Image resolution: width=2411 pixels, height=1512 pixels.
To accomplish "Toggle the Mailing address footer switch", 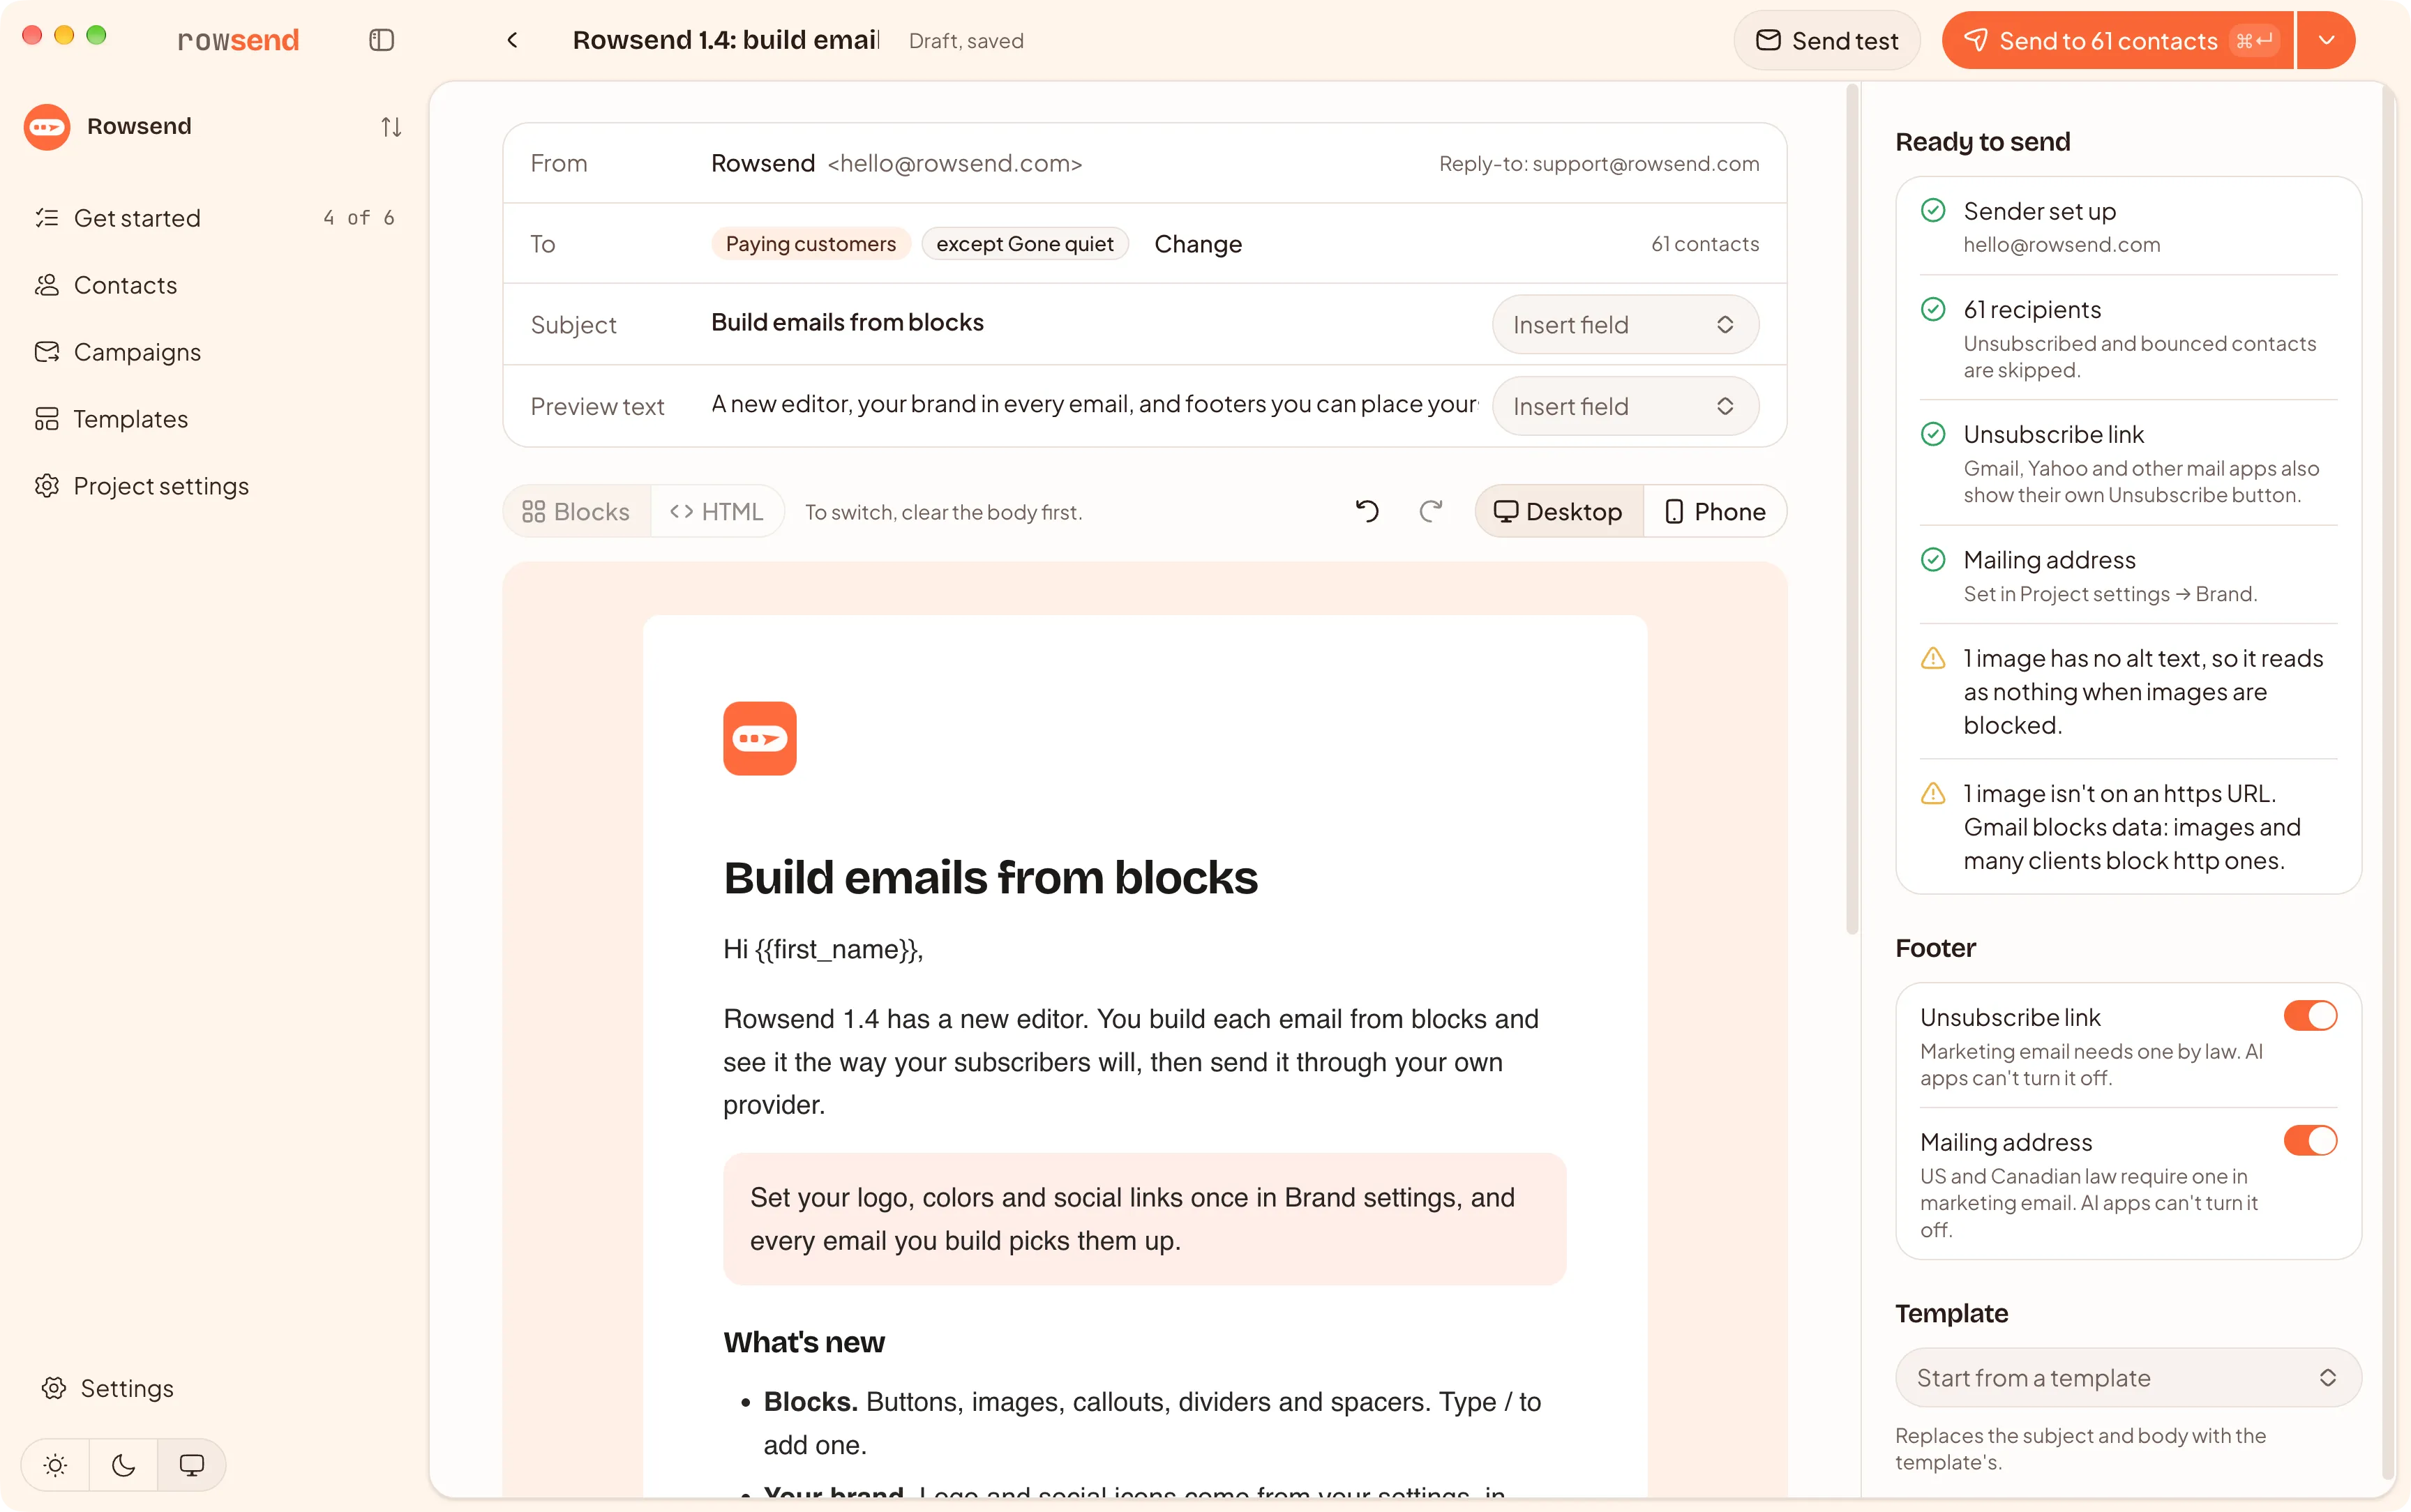I will (x=2310, y=1141).
